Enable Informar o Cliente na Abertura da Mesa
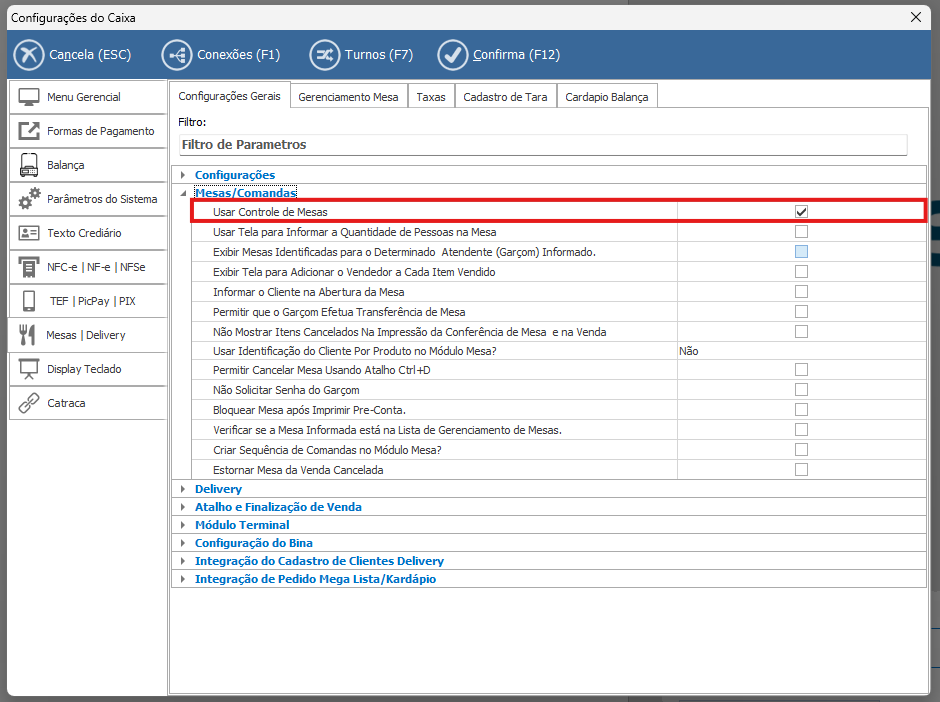This screenshot has width=940, height=702. coord(801,291)
